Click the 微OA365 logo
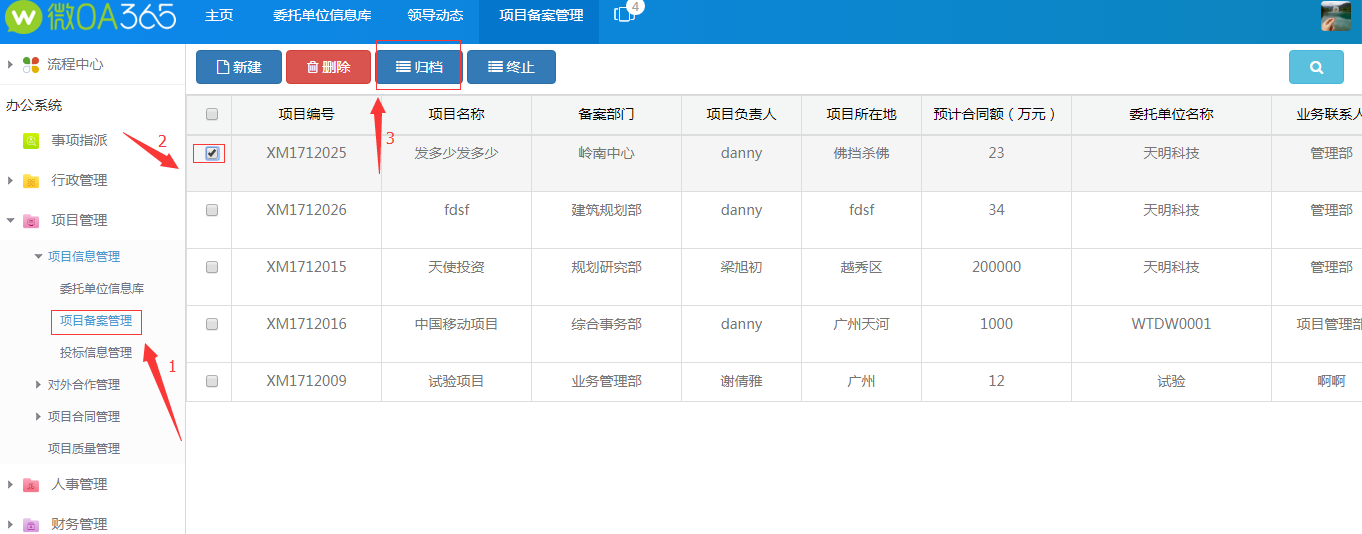The image size is (1362, 534). [91, 17]
